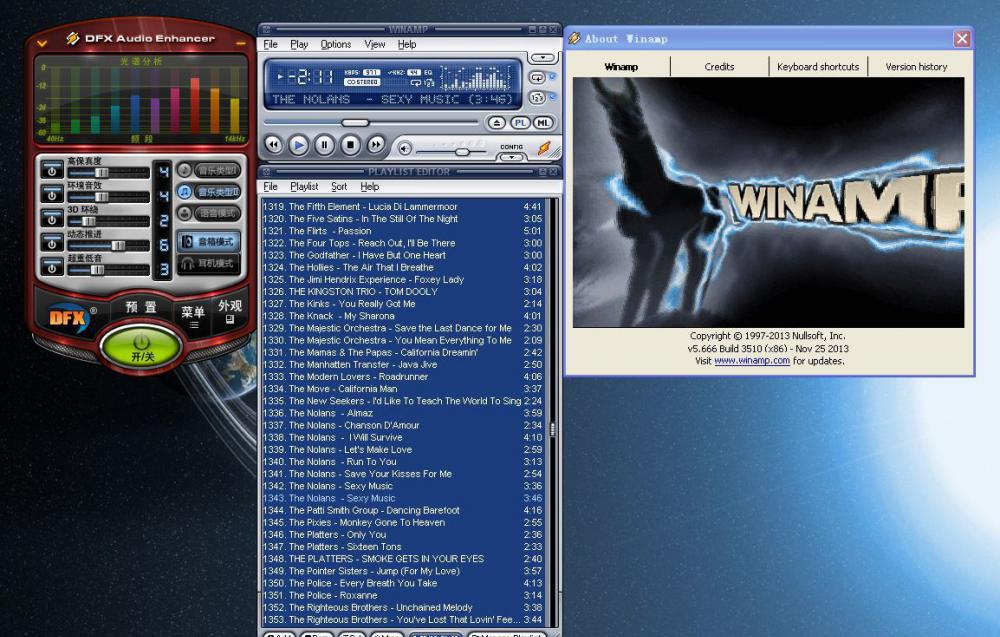Select 1350 The Police - Every Breath You Take
Image resolution: width=1000 pixels, height=637 pixels.
[x=402, y=583]
